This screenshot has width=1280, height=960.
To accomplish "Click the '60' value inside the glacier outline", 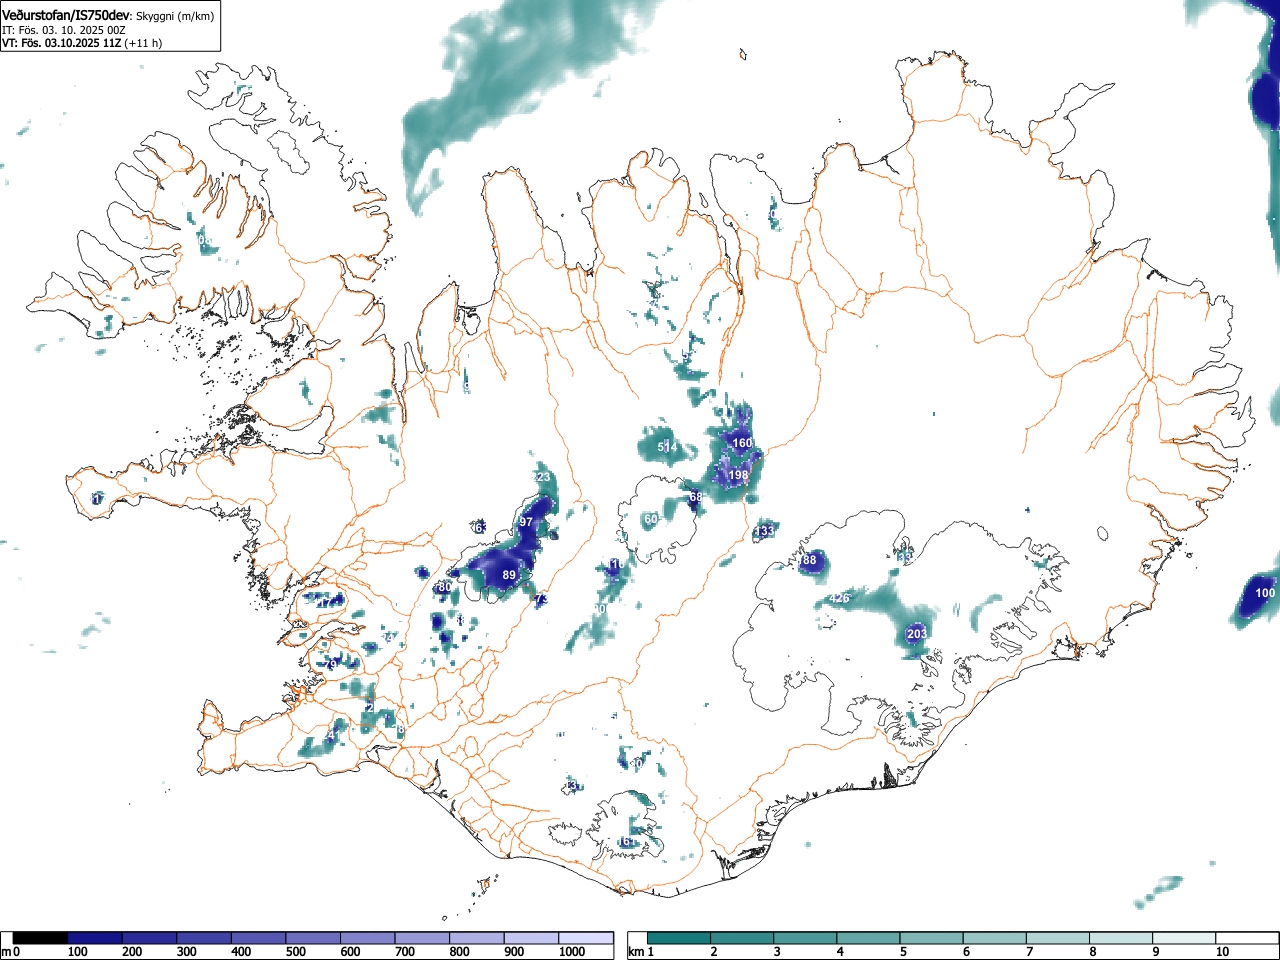I will click(651, 519).
